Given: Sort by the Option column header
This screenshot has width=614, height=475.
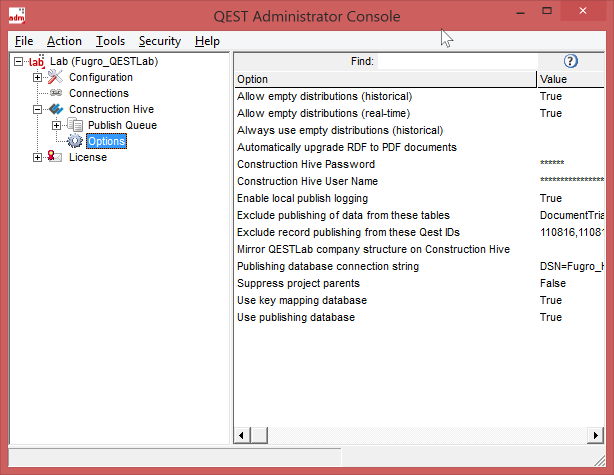Looking at the screenshot, I should [x=385, y=79].
